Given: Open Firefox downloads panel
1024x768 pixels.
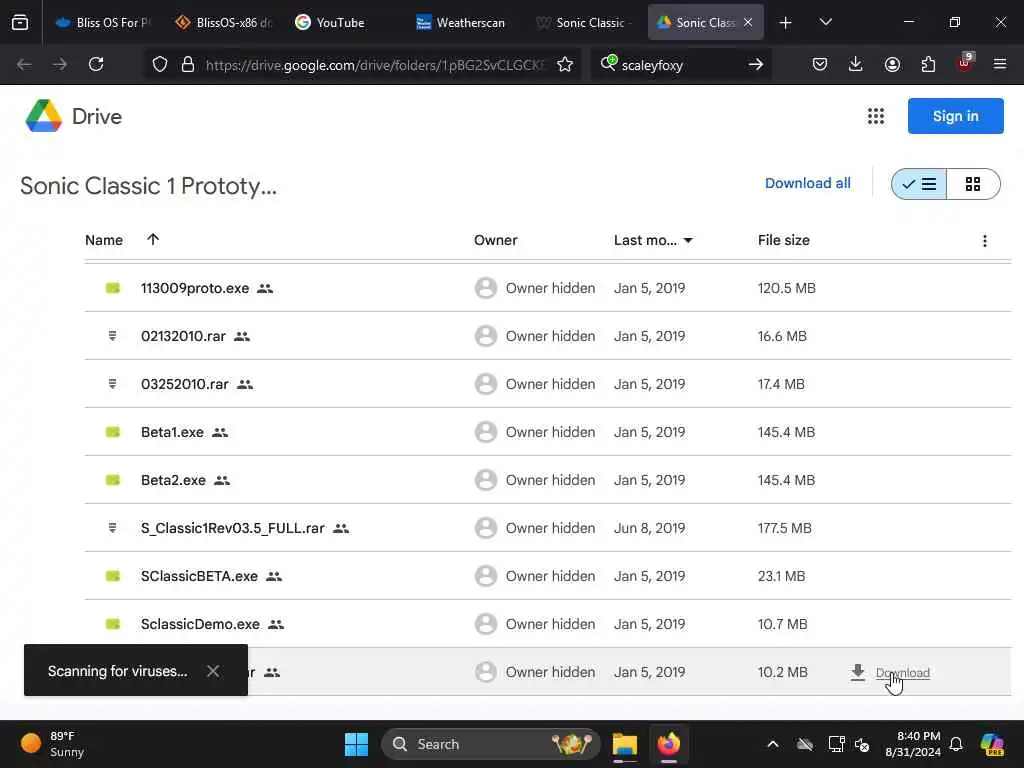Looking at the screenshot, I should click(856, 64).
